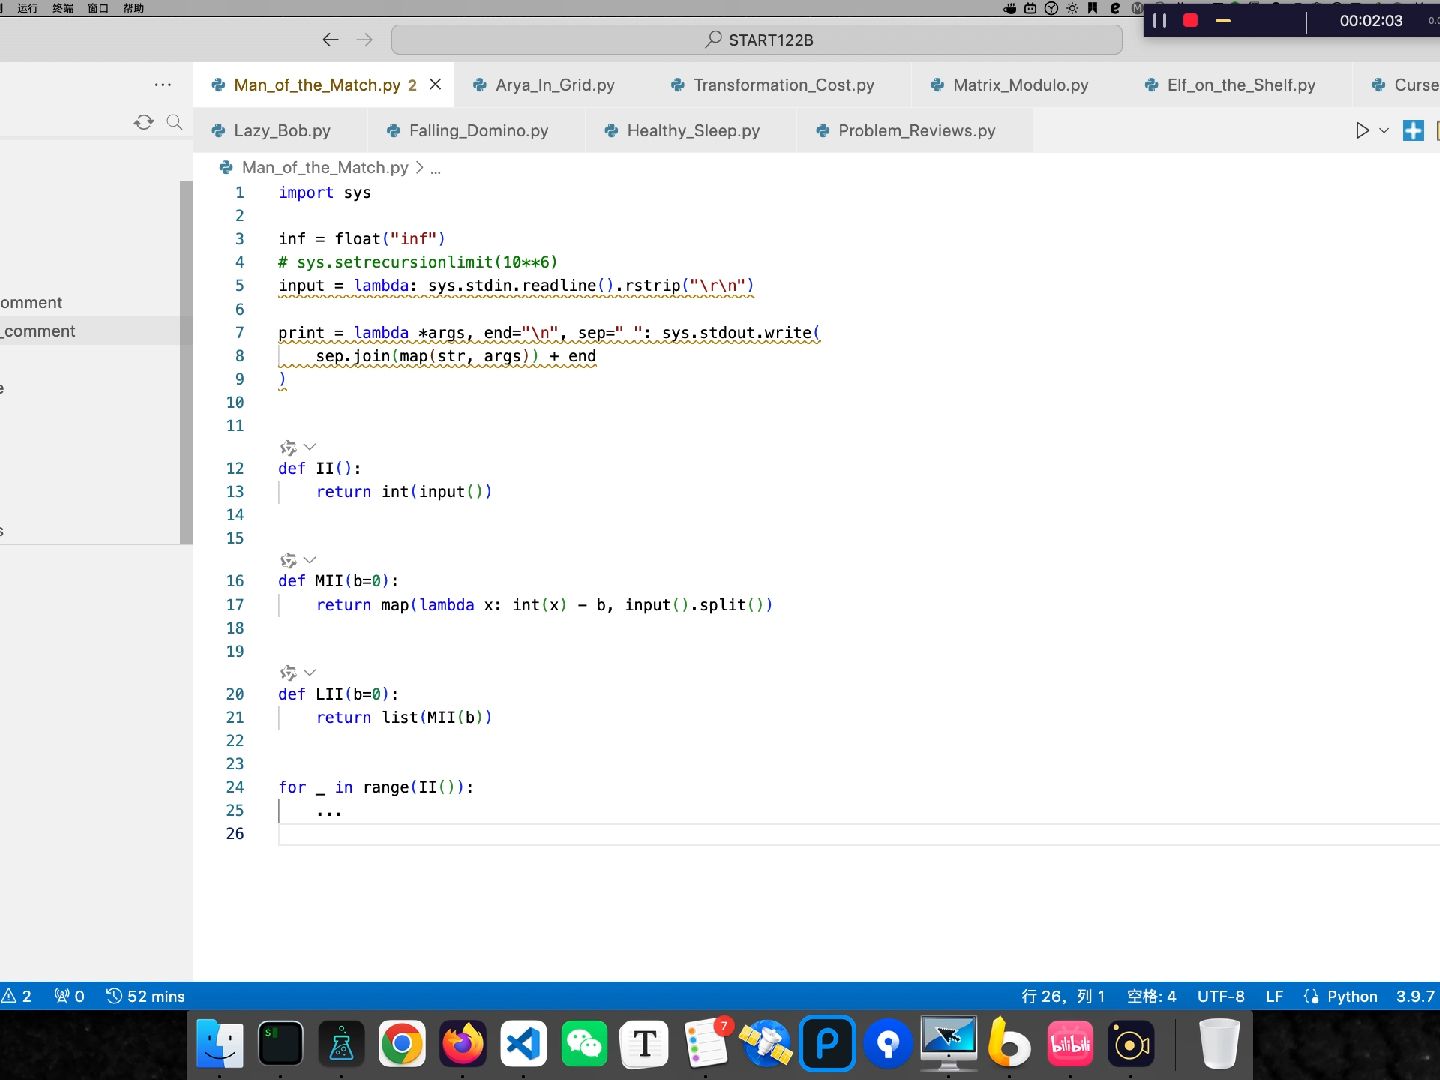Viewport: 1440px width, 1080px height.
Task: Open the Run menu in the menu bar
Action: (28, 8)
